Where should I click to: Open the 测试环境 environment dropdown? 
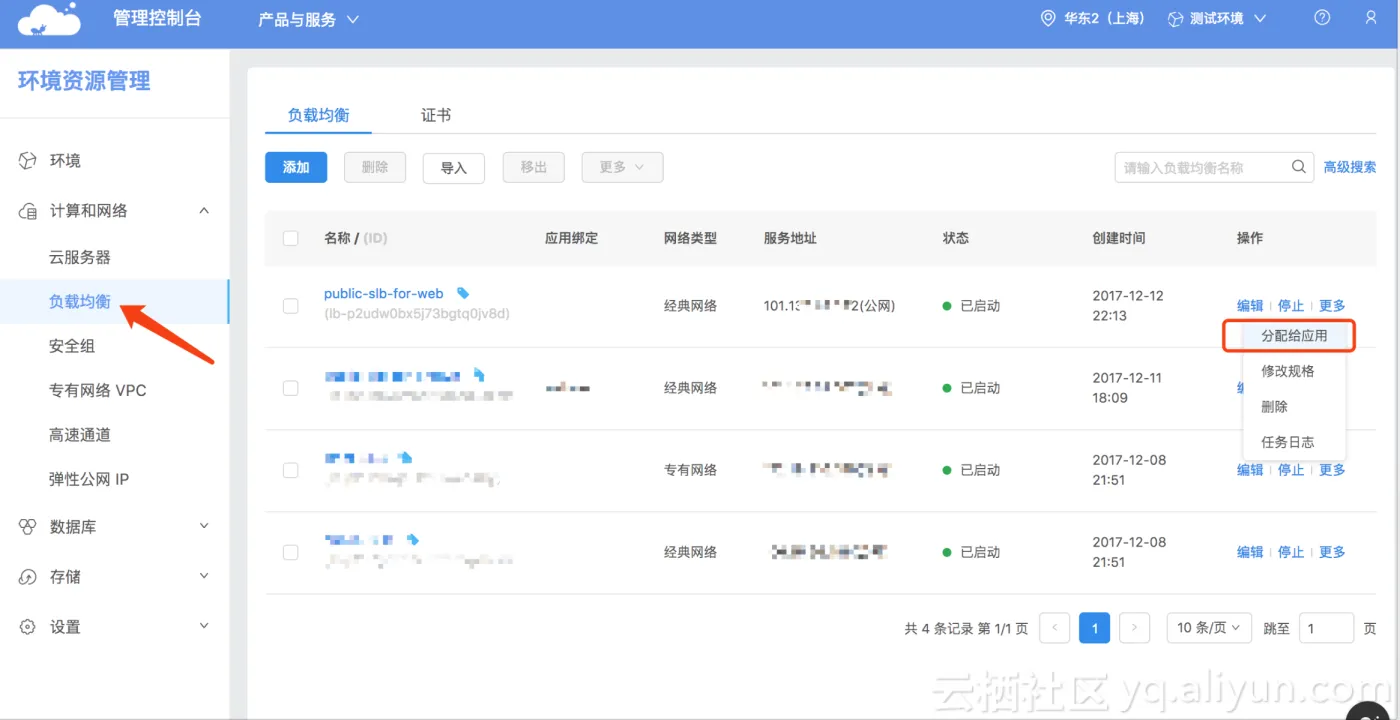click(1217, 19)
